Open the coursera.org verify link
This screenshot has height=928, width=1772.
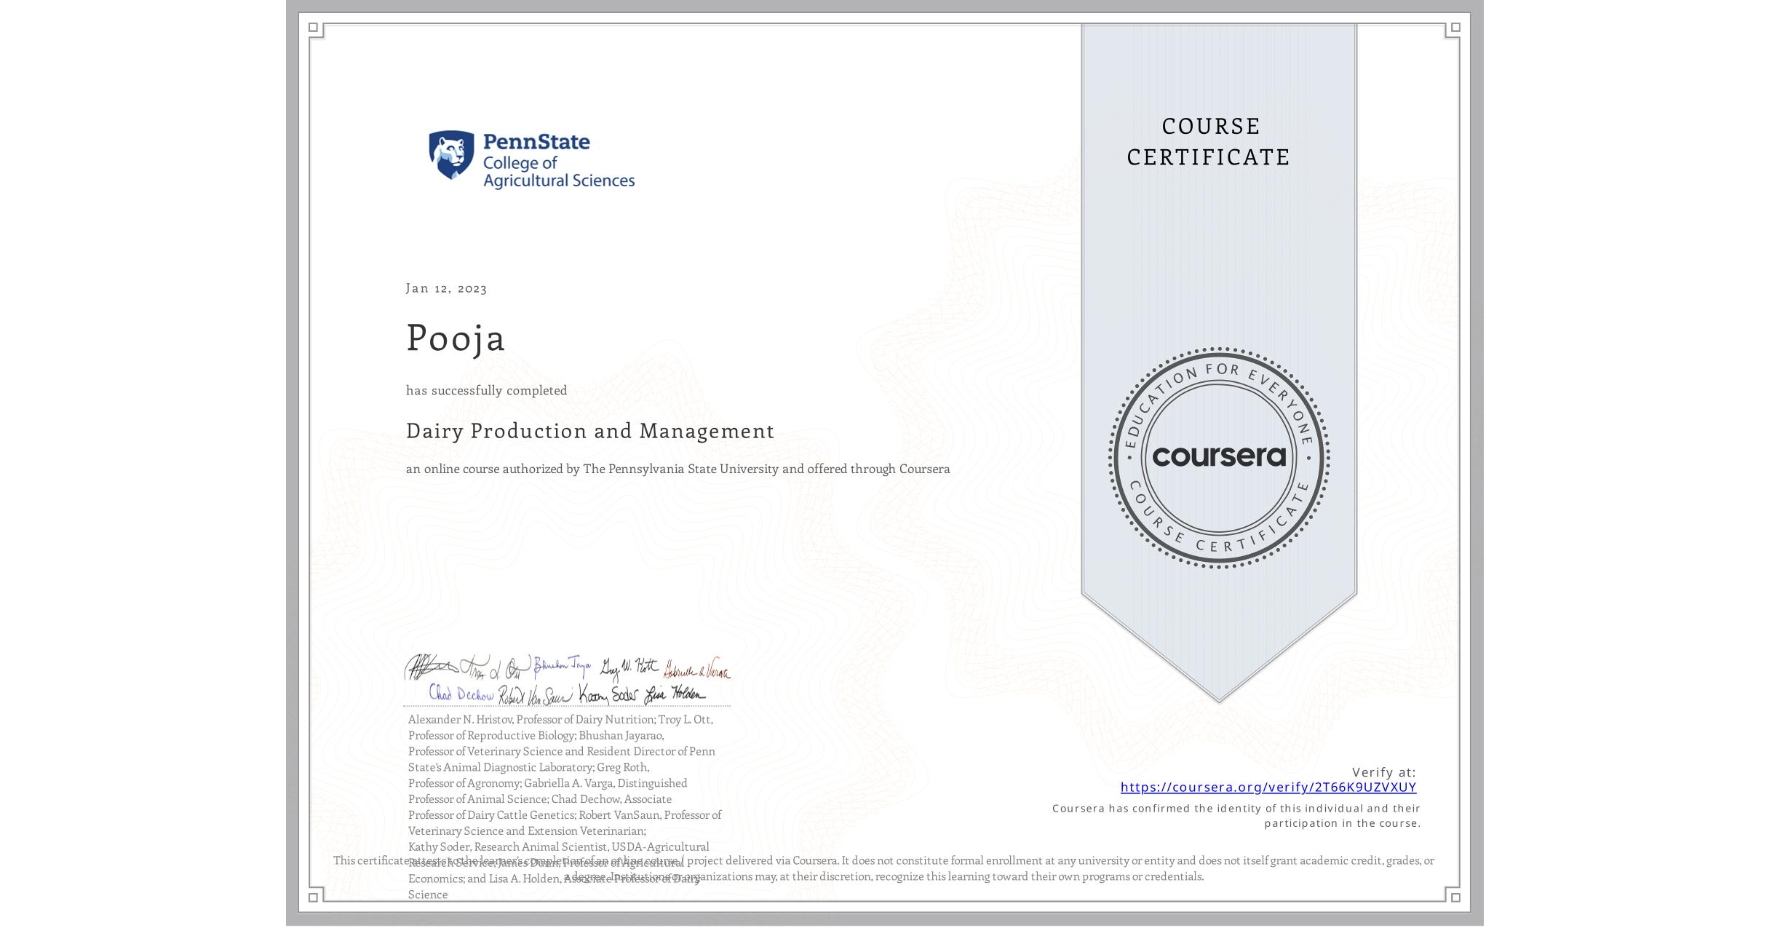click(x=1268, y=787)
